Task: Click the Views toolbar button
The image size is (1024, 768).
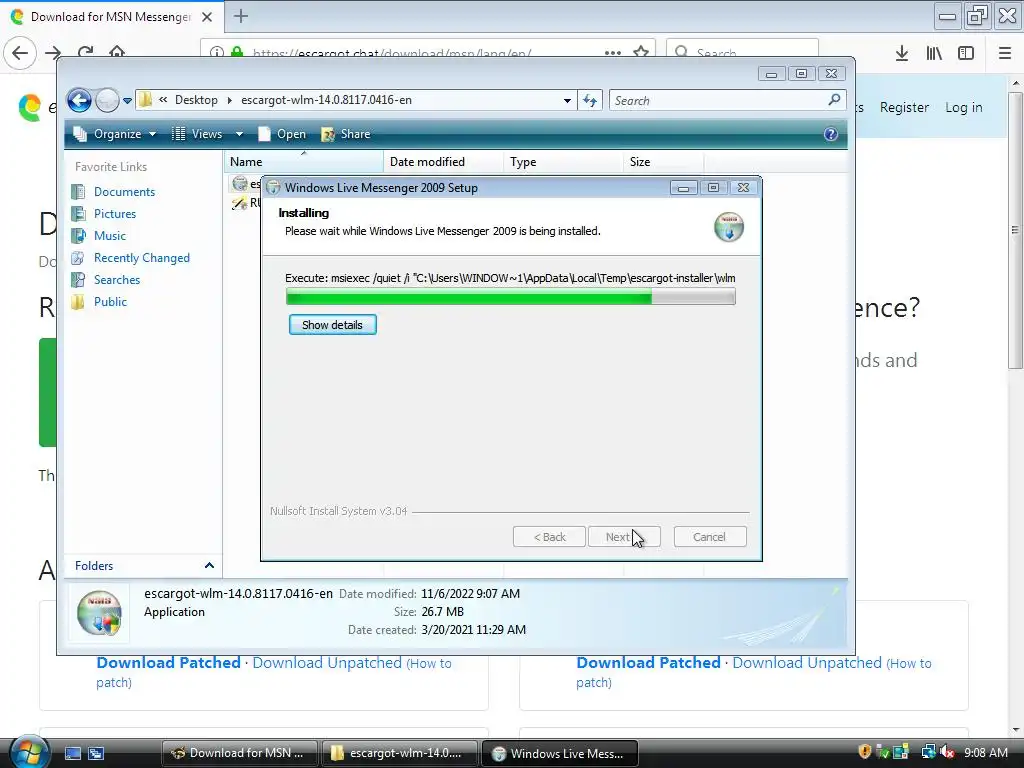Action: 198,134
